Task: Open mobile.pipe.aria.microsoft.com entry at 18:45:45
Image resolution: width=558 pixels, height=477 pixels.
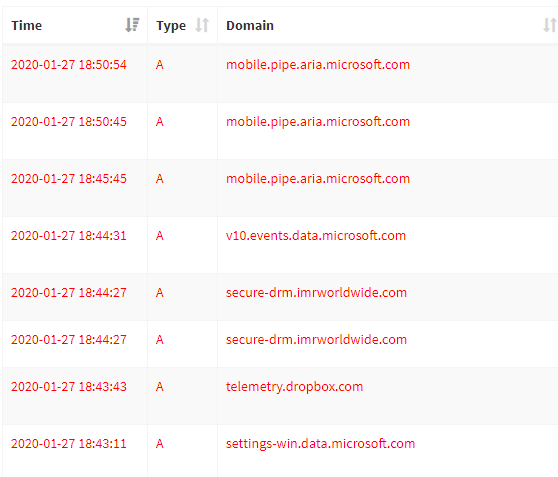Action: pyautogui.click(x=318, y=179)
